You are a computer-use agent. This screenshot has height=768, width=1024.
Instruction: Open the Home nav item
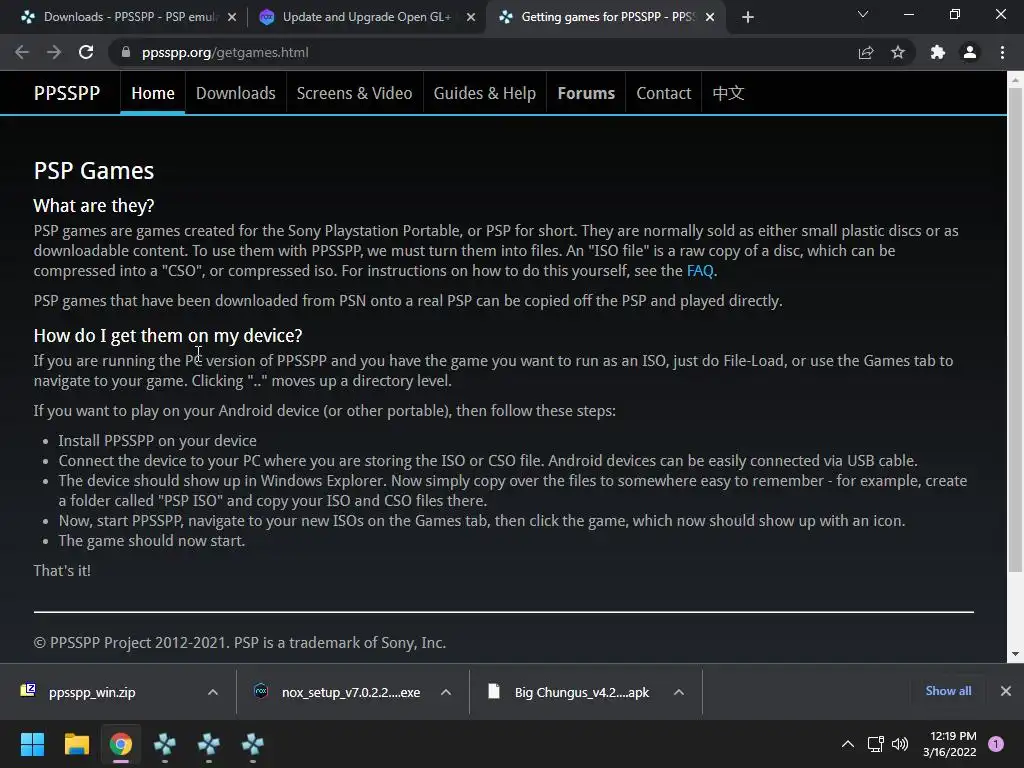153,93
